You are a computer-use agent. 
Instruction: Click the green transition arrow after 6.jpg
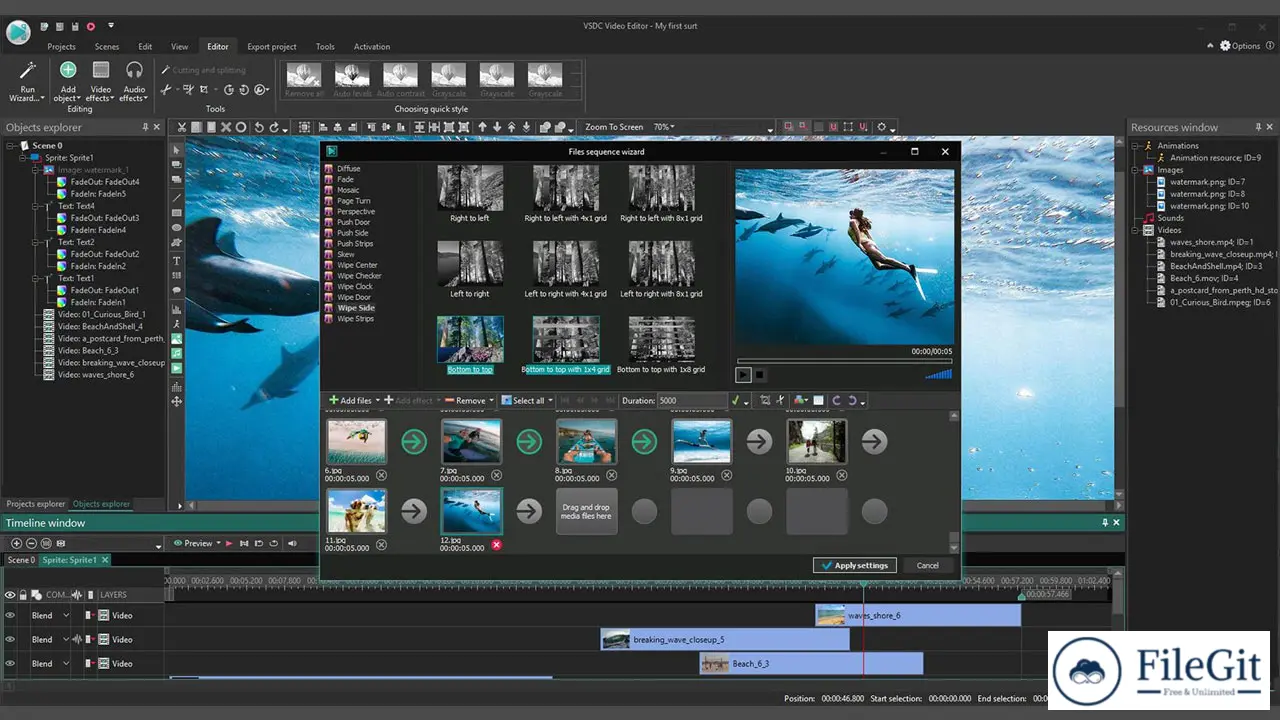click(x=413, y=441)
